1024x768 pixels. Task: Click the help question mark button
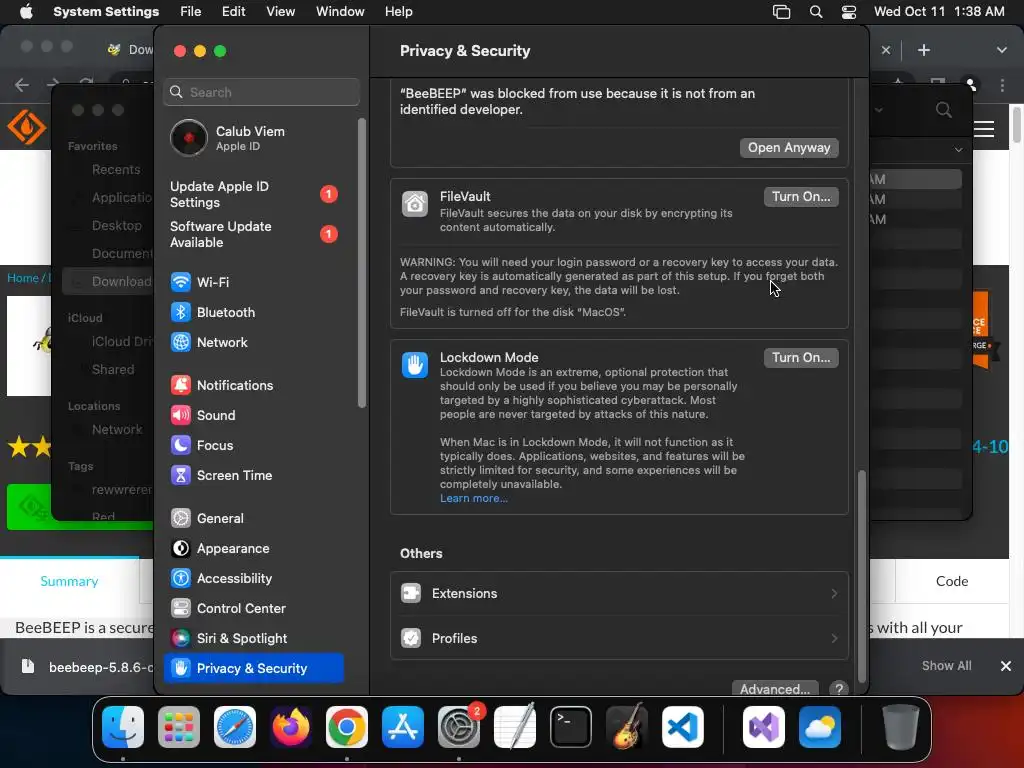pos(839,688)
